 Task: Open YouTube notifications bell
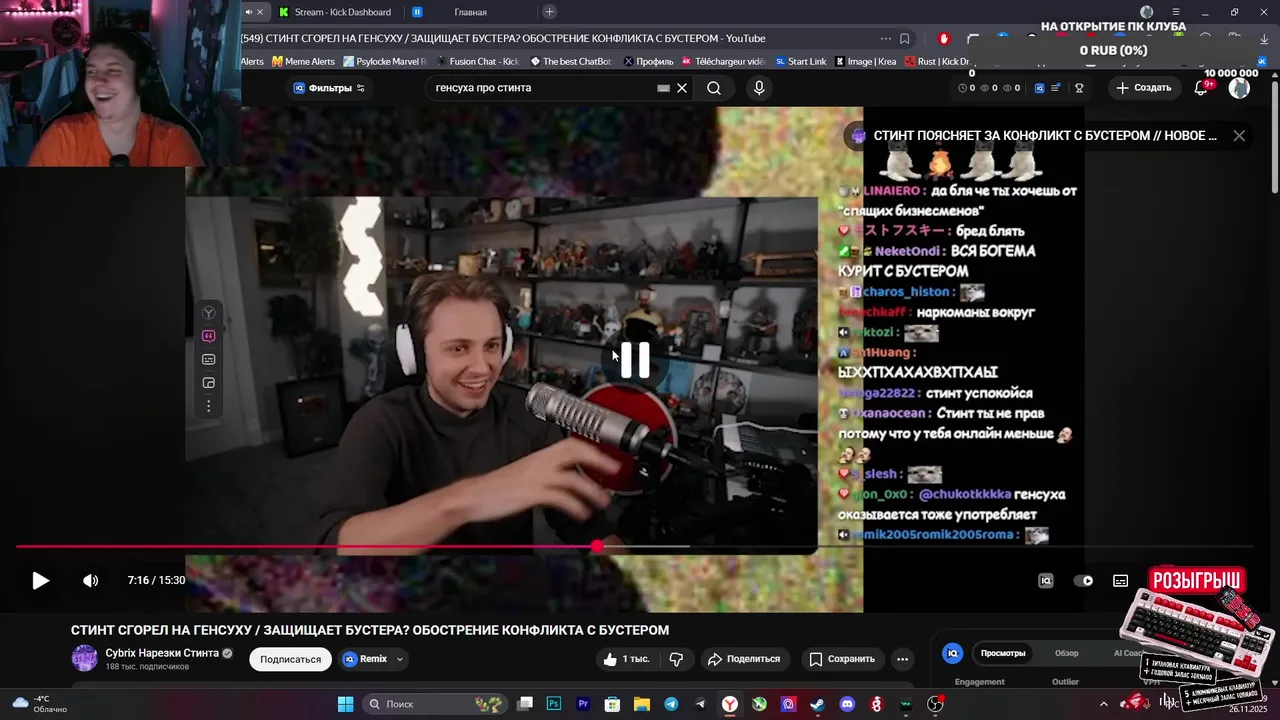coord(1201,88)
